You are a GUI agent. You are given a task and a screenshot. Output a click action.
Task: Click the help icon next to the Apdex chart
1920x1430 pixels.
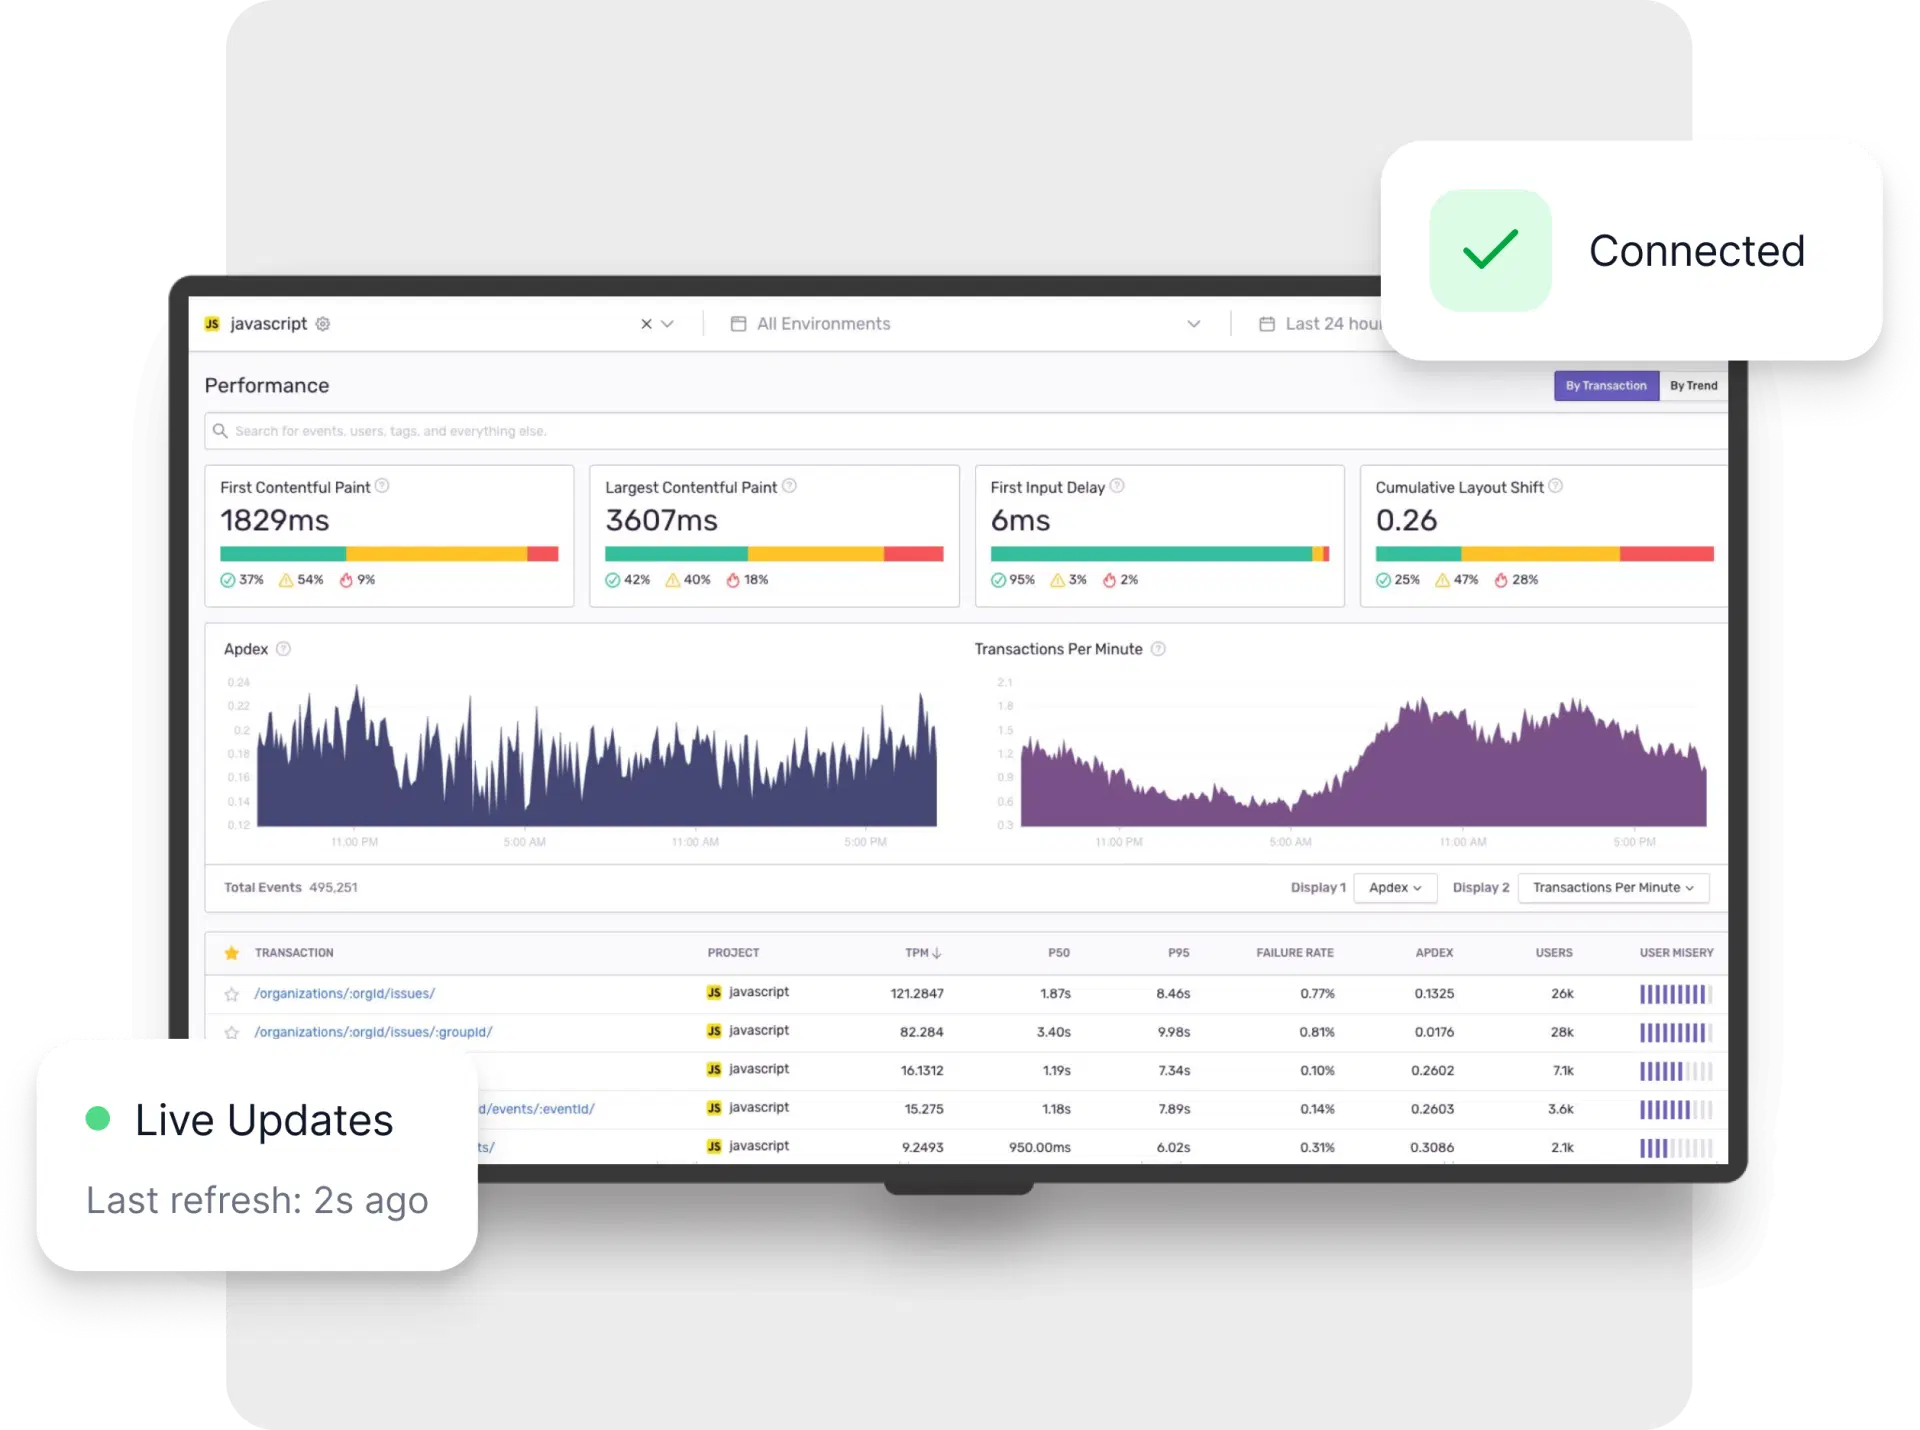point(283,649)
